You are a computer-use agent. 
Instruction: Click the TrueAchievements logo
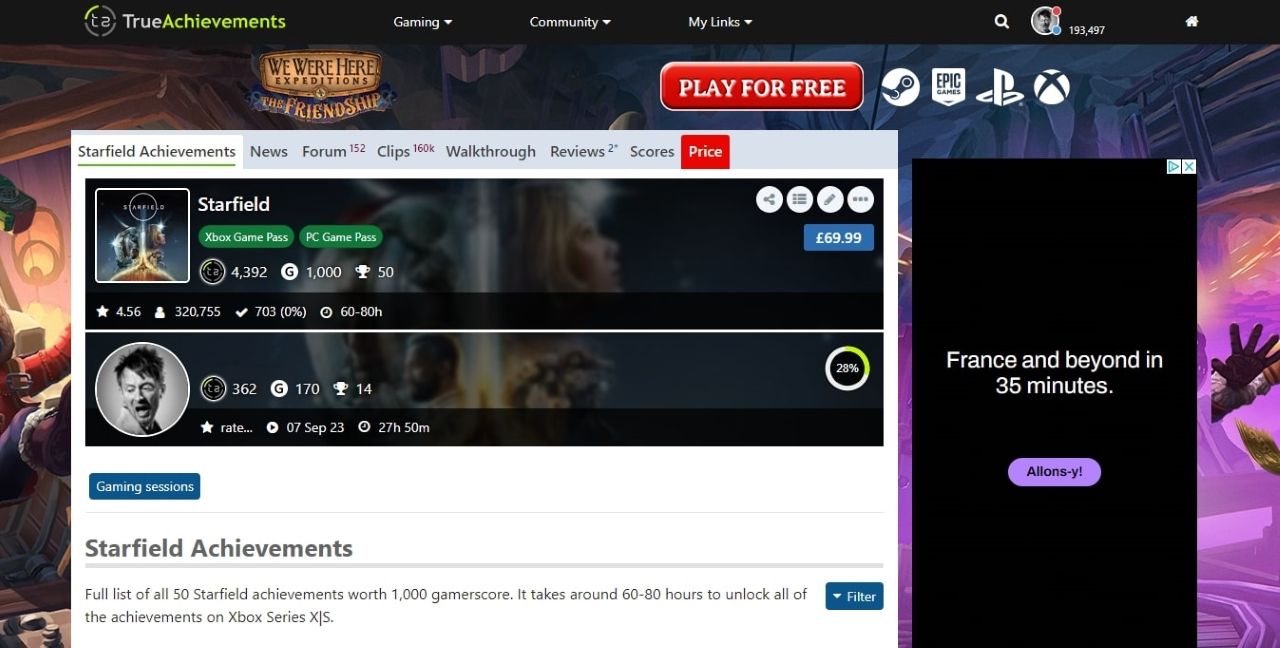[x=184, y=21]
